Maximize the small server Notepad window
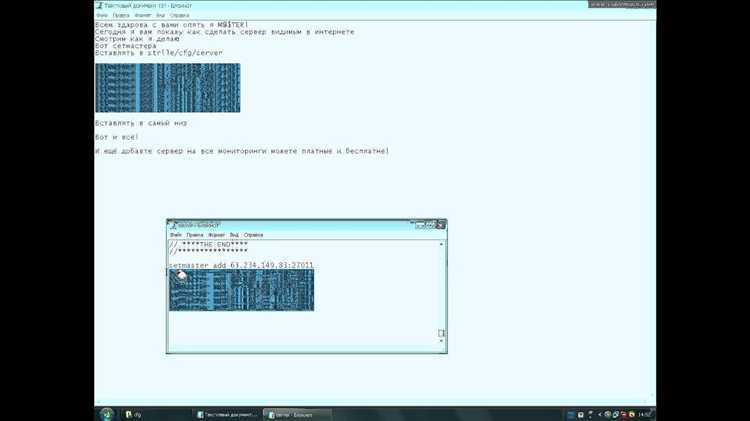The width and height of the screenshot is (750, 421). [x=430, y=225]
